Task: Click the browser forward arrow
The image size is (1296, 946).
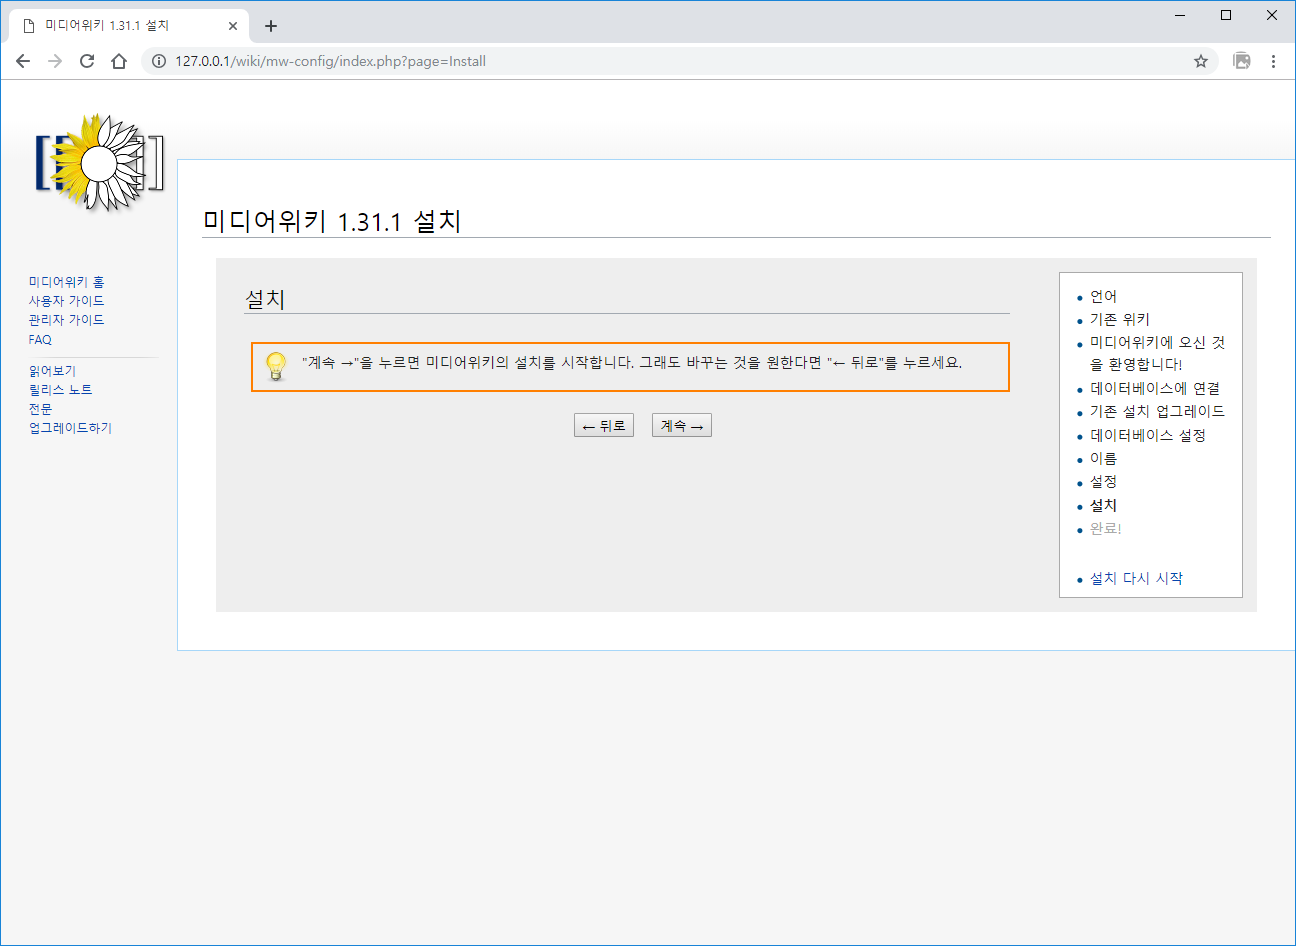Action: click(55, 61)
